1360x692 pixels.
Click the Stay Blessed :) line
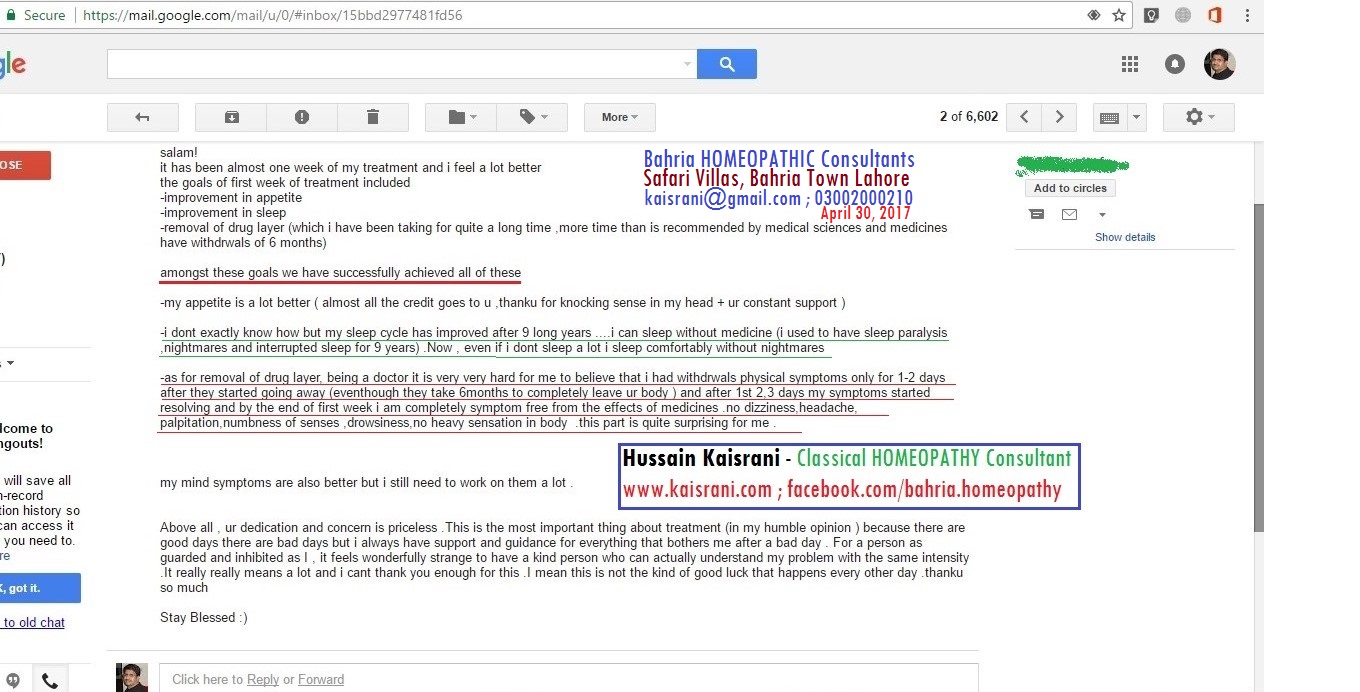[204, 617]
